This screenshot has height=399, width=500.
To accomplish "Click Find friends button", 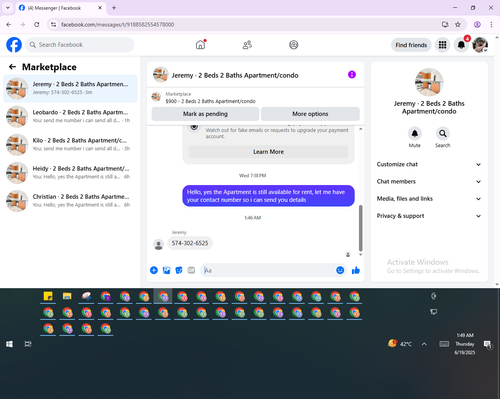I will (411, 45).
